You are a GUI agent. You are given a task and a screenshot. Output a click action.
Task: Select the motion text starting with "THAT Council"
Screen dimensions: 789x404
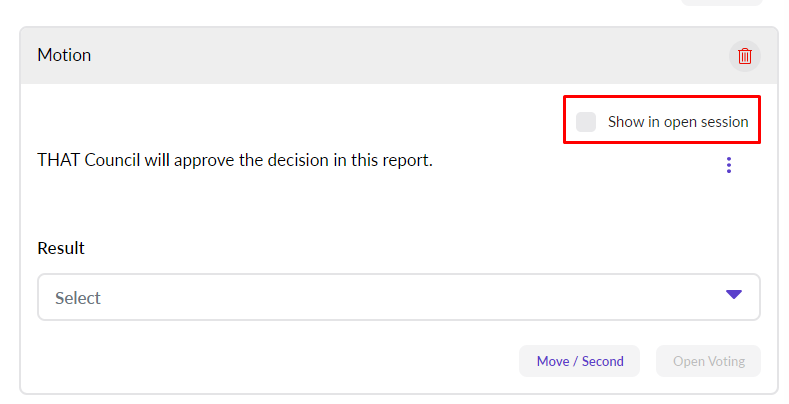234,160
